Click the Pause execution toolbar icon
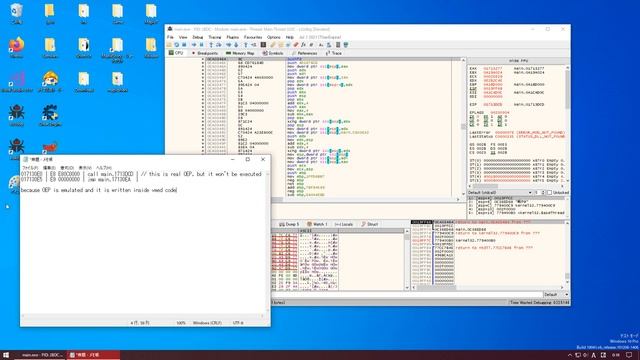Viewport: 640px width, 360px height. coord(202,45)
